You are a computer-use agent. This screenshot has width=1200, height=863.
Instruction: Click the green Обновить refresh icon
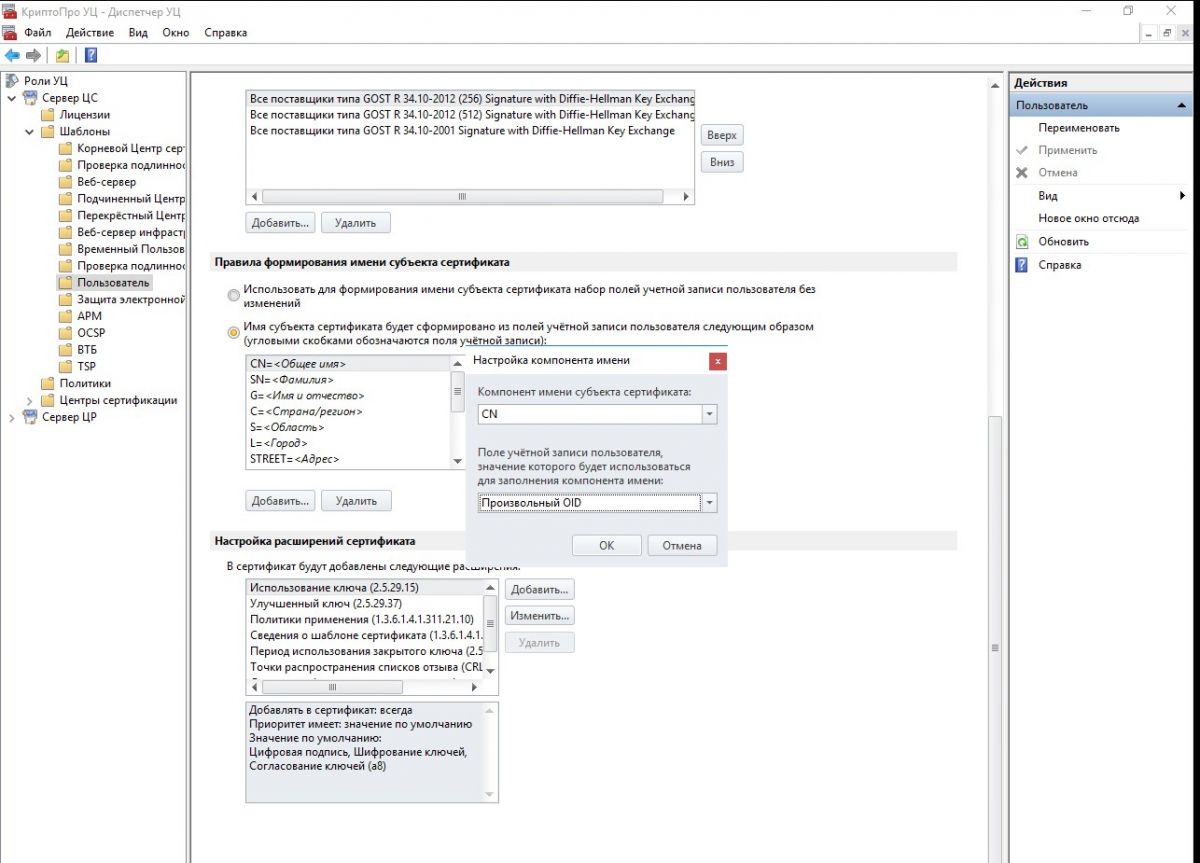1022,242
